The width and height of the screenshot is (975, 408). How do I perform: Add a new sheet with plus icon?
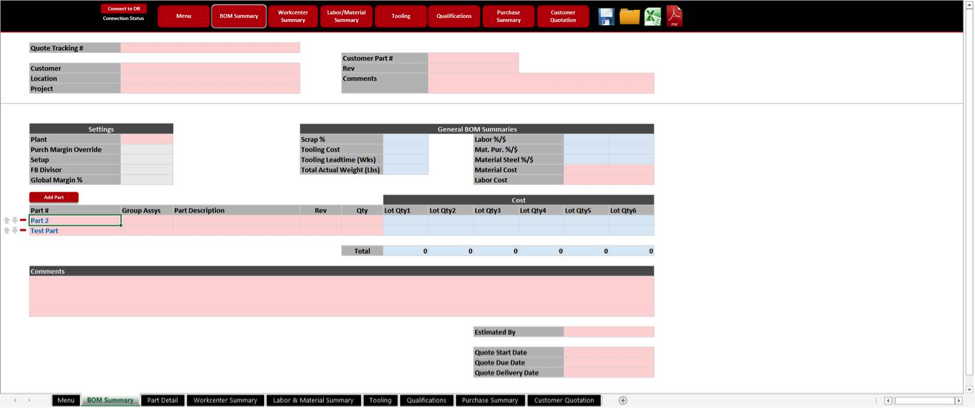[x=623, y=400]
